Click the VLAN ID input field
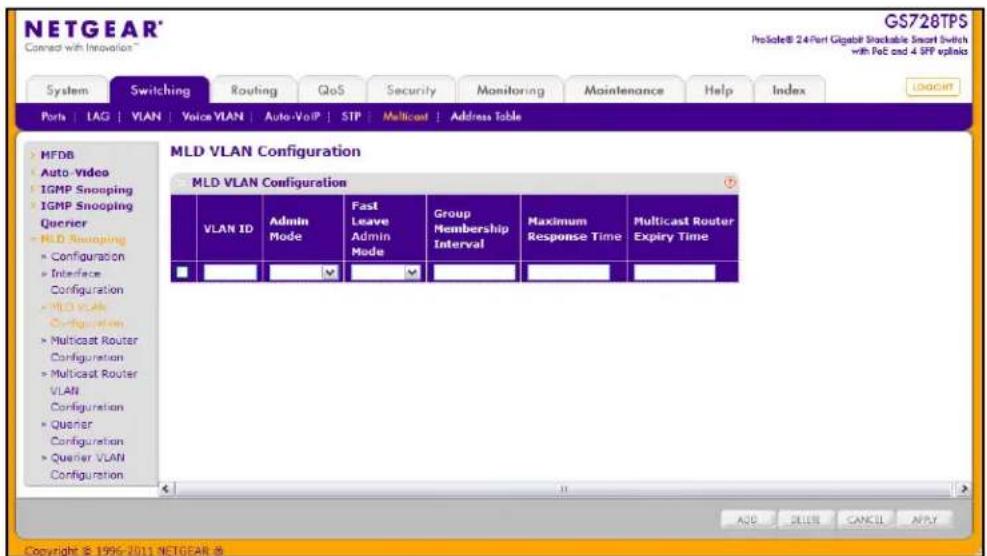Image resolution: width=987 pixels, height=556 pixels. click(230, 272)
